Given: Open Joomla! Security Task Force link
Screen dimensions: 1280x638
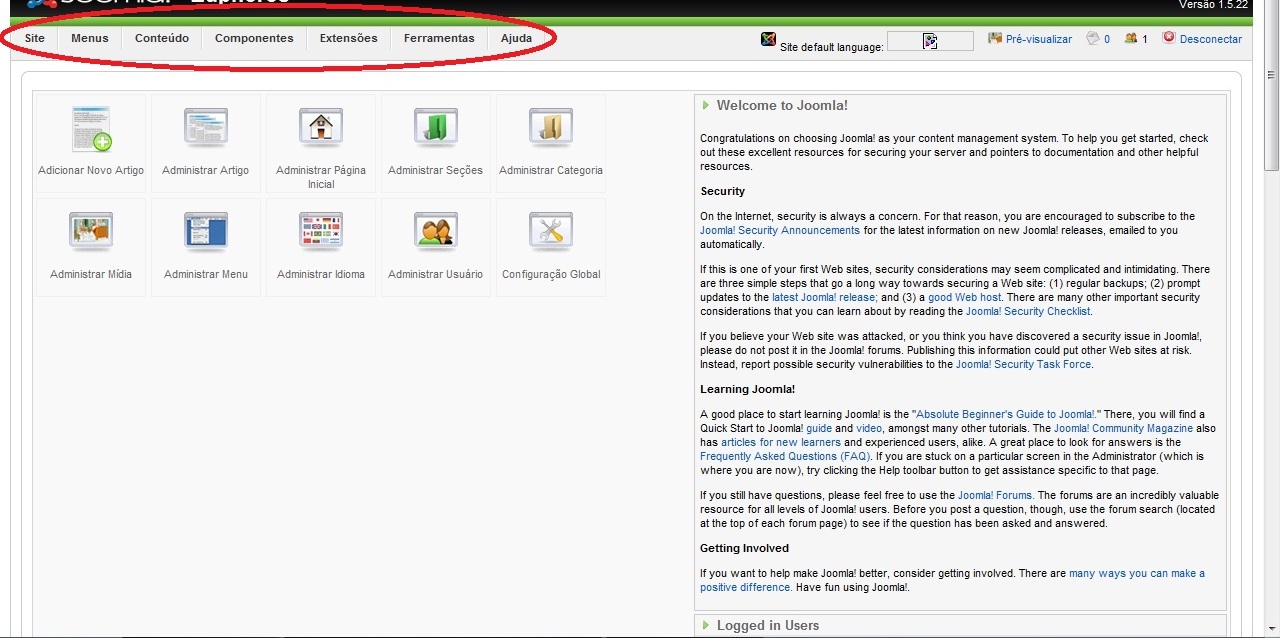Looking at the screenshot, I should tap(1023, 364).
